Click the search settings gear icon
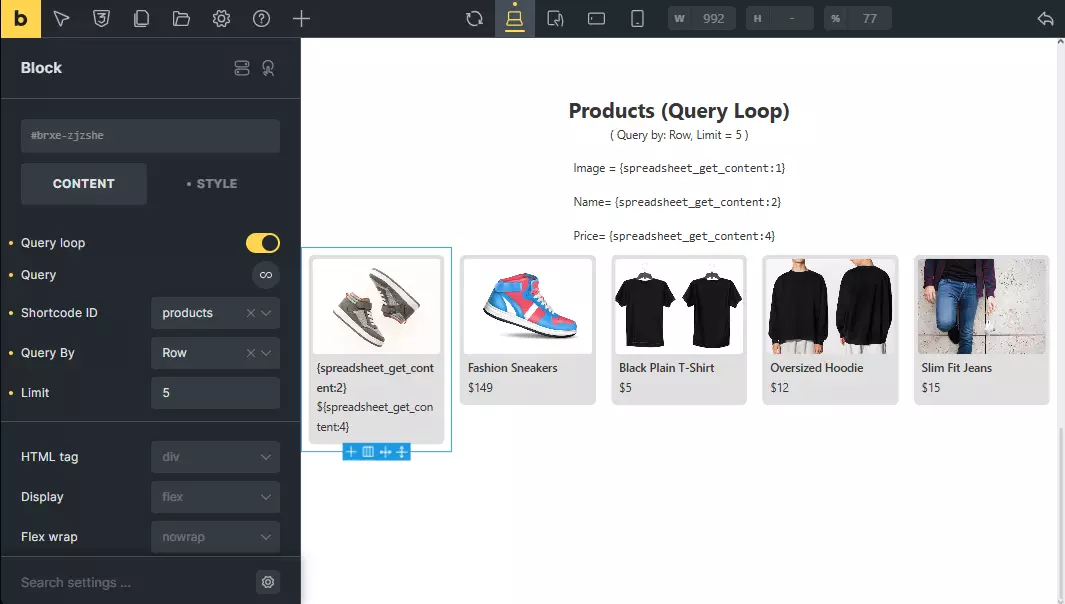Screen dimensions: 1065x604 click(268, 582)
